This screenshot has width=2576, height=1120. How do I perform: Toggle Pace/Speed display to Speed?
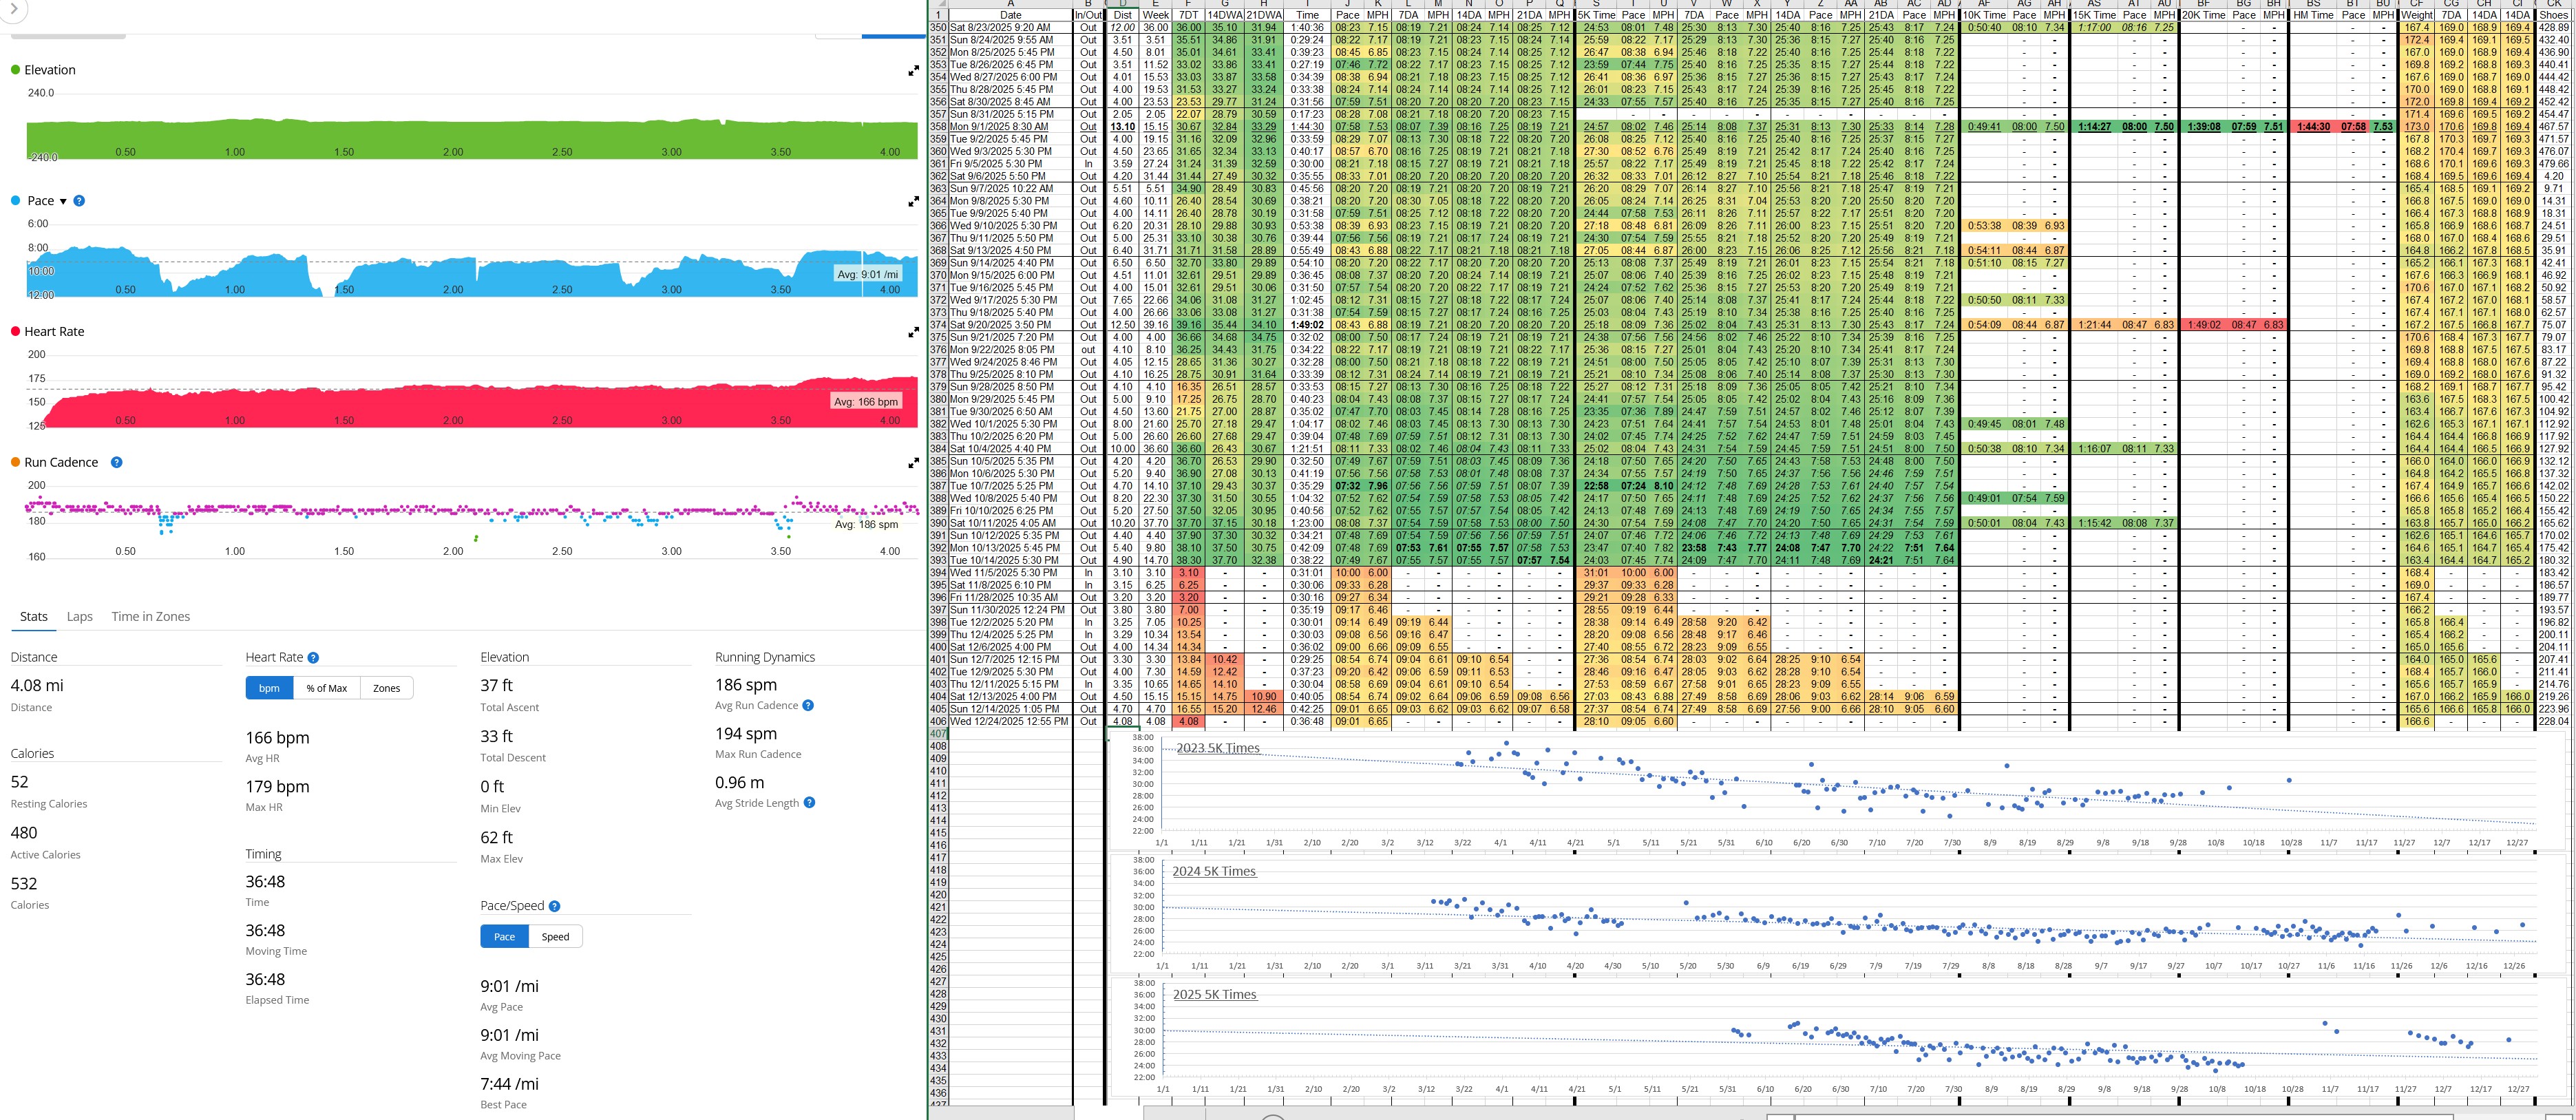(x=555, y=937)
